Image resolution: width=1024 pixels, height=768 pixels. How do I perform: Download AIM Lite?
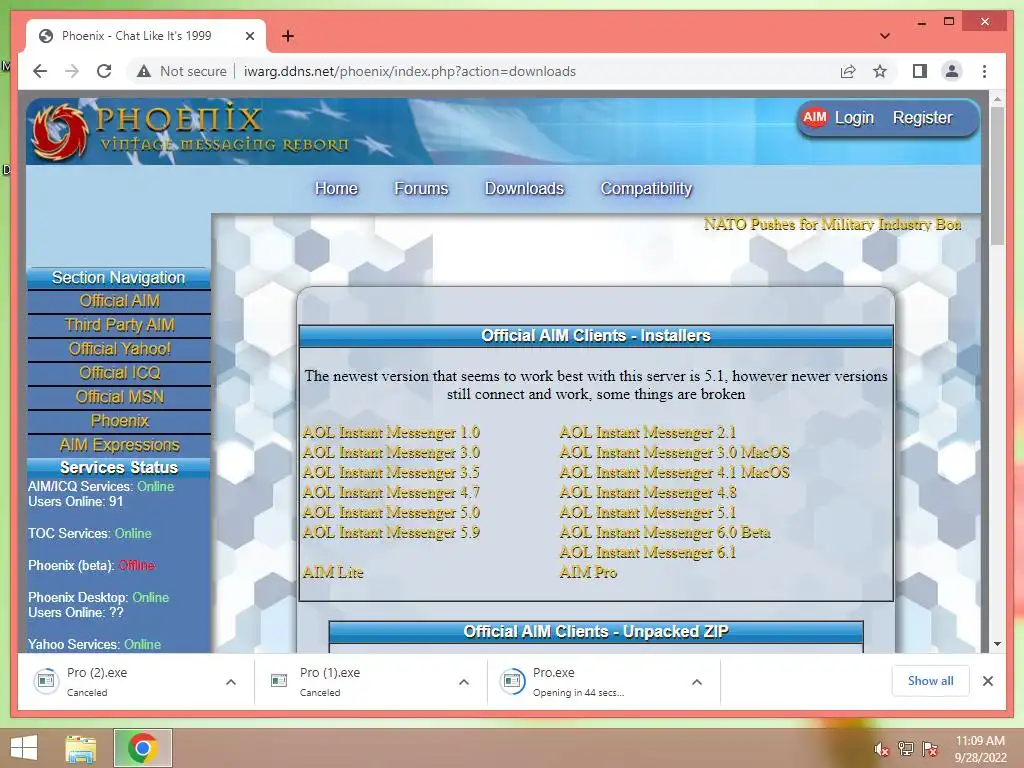(333, 573)
